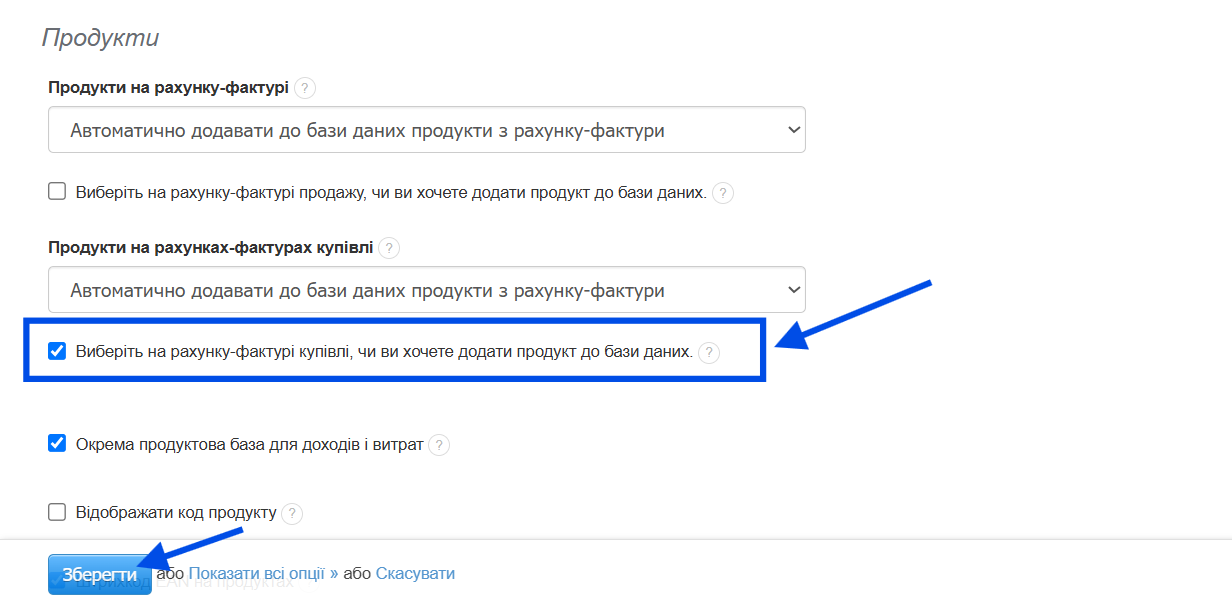Viewport: 1232px width, 605px height.
Task: Click the 'Скасувати' link
Action: click(415, 573)
